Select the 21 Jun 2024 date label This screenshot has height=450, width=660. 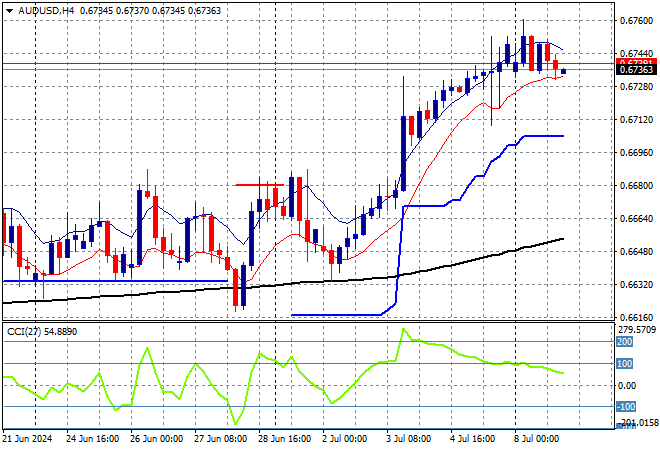(x=27, y=439)
